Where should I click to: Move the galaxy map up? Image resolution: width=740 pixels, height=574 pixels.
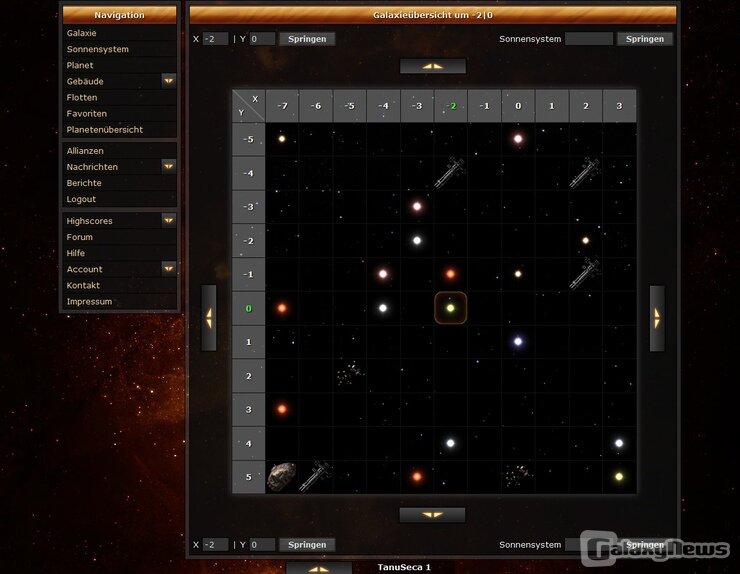pos(433,66)
